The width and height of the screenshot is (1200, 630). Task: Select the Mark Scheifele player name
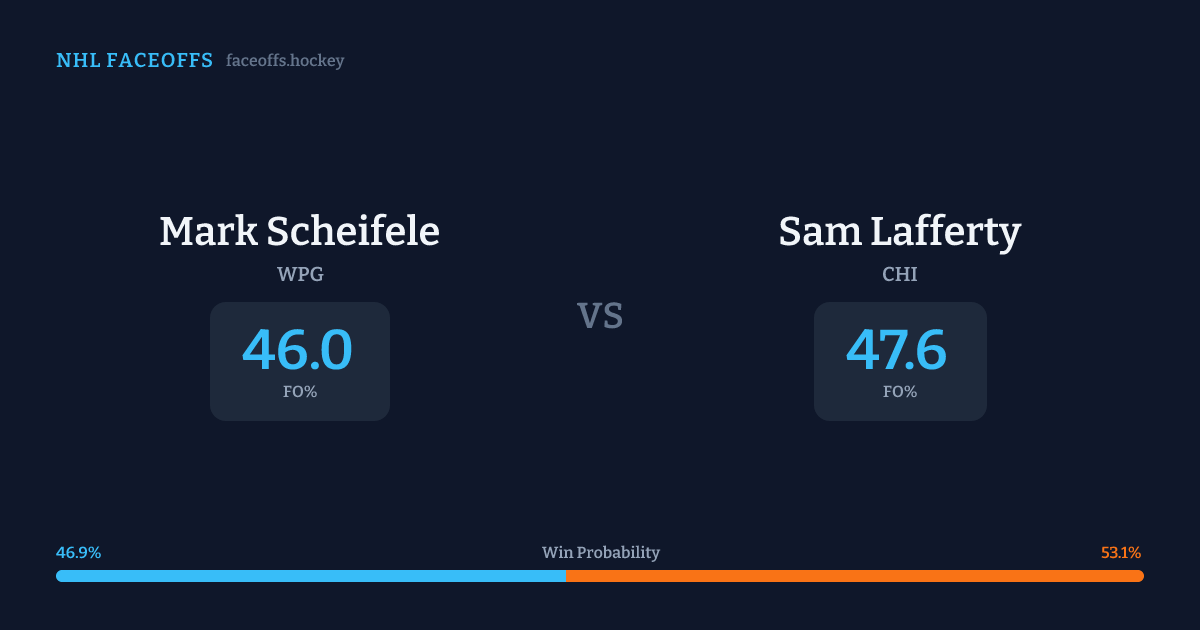[299, 231]
